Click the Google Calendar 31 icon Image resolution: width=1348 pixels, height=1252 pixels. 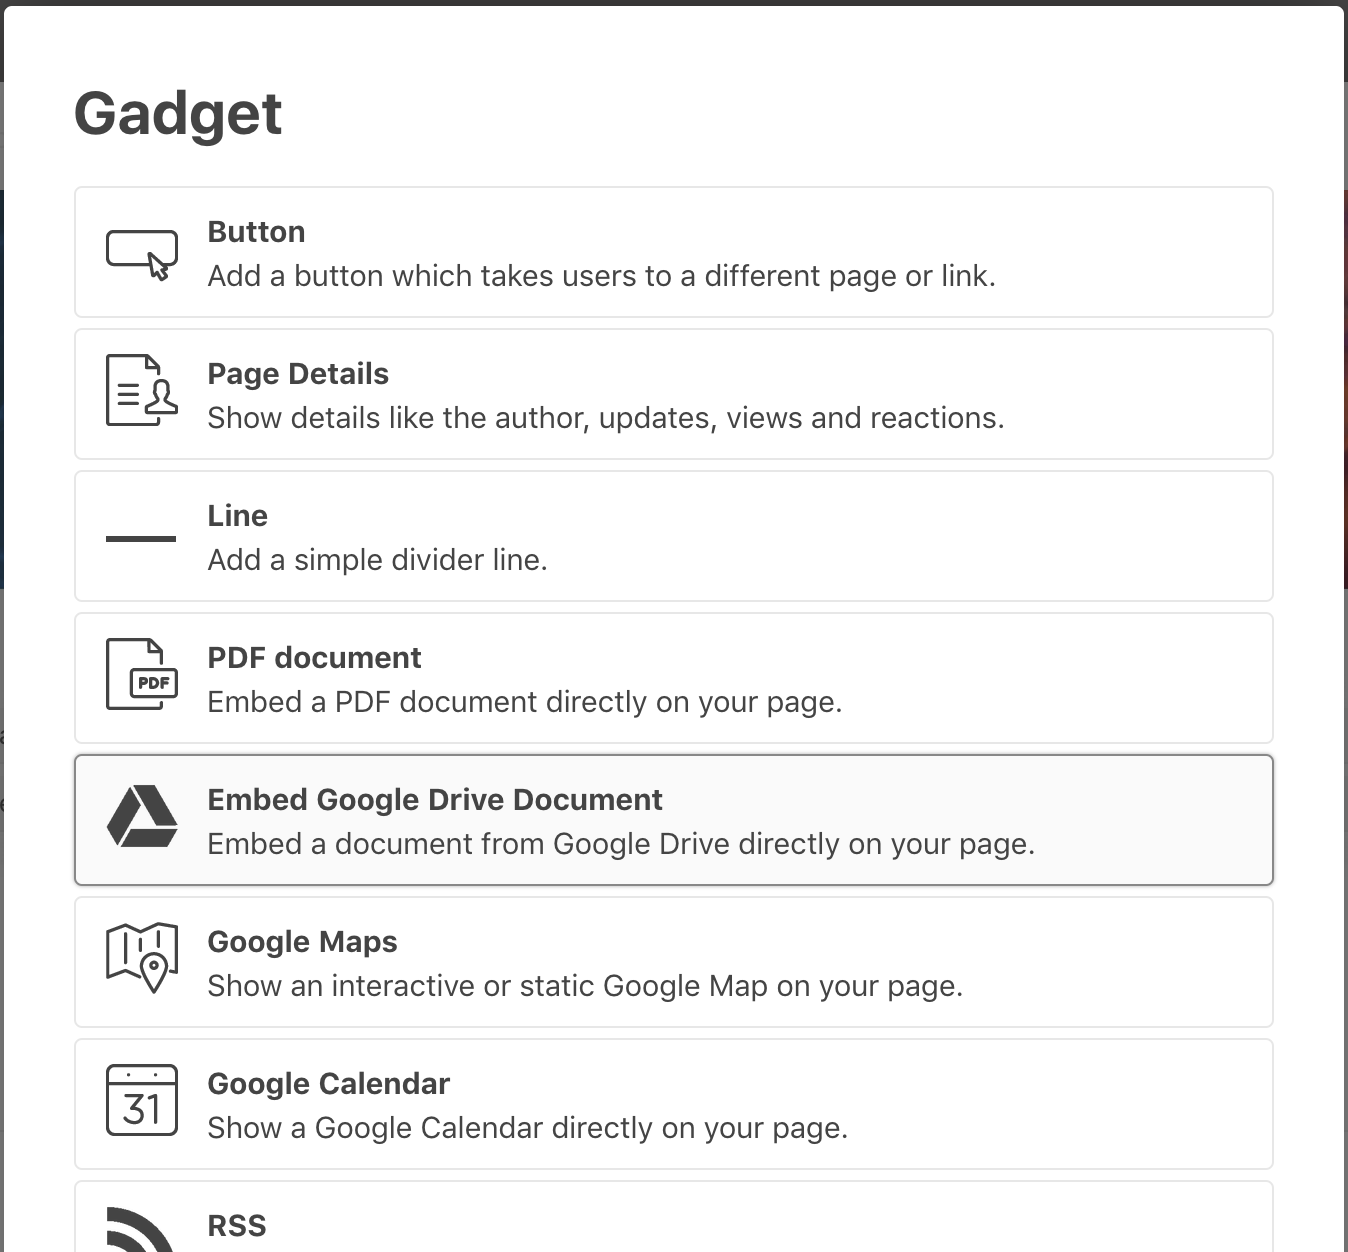pos(142,1100)
